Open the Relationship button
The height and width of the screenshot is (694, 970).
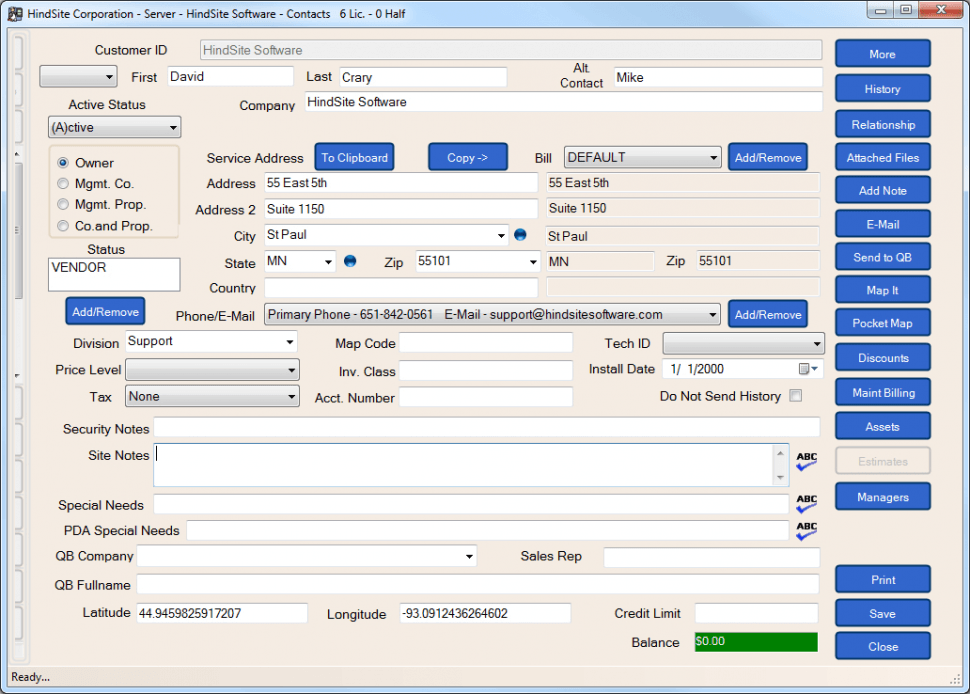[883, 124]
